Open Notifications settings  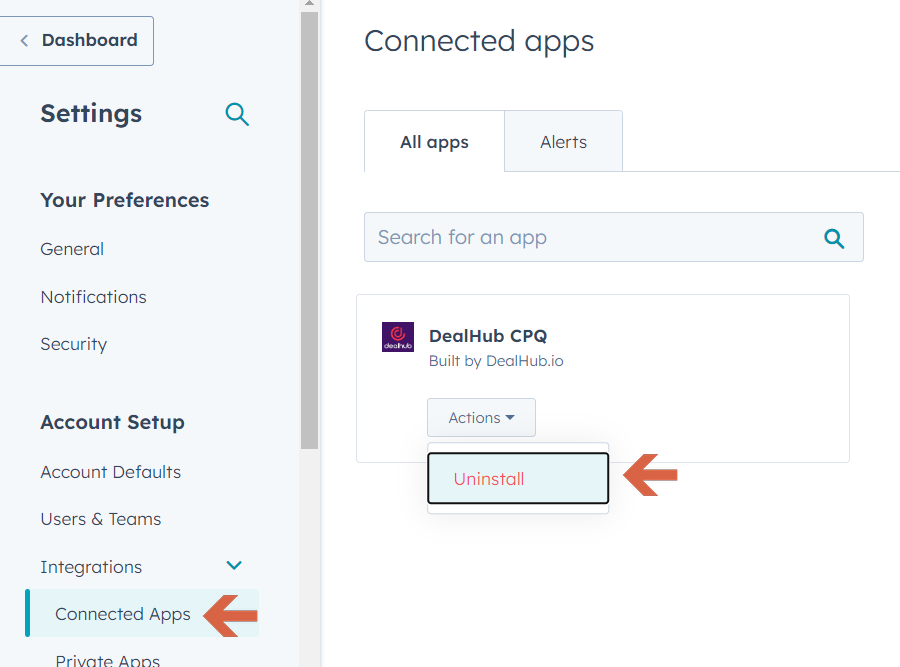click(x=94, y=297)
